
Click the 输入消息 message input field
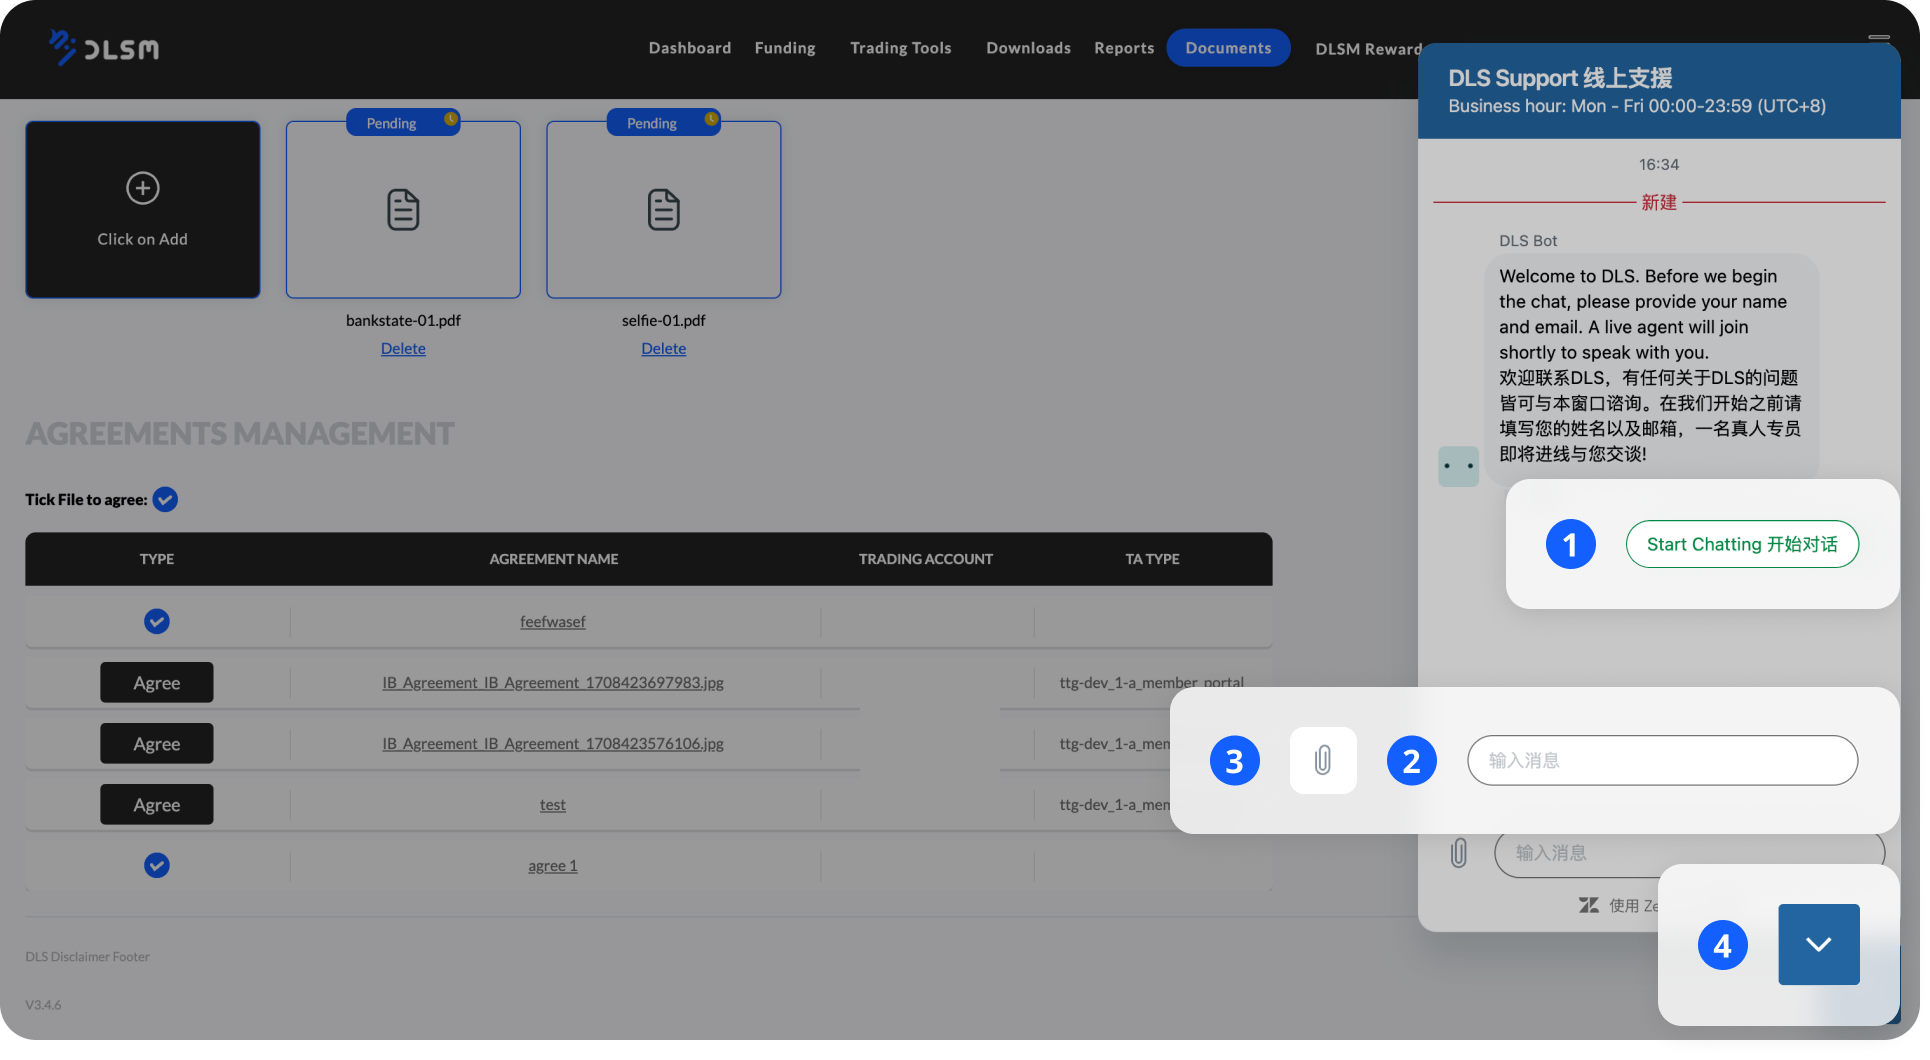(1661, 760)
